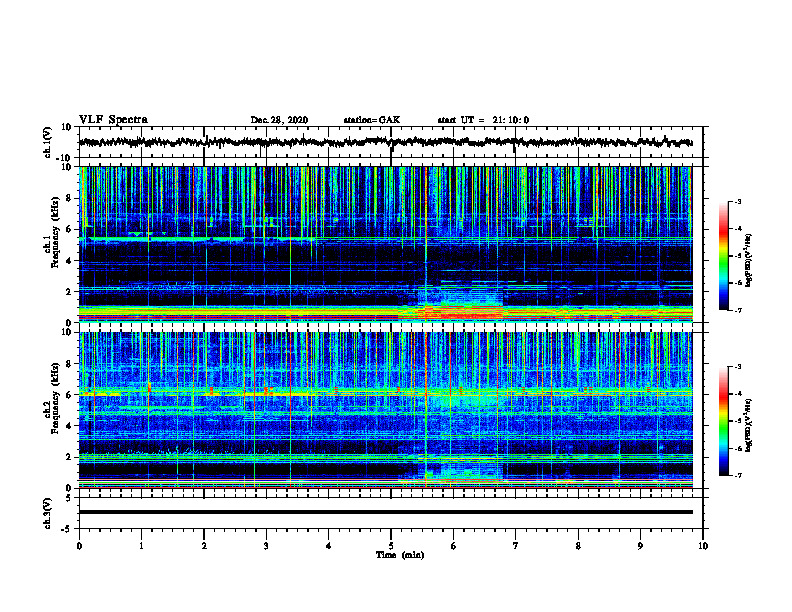Click the ch.1 voltage waveform trace panel
This screenshot has height=612, width=792.
pos(391,142)
